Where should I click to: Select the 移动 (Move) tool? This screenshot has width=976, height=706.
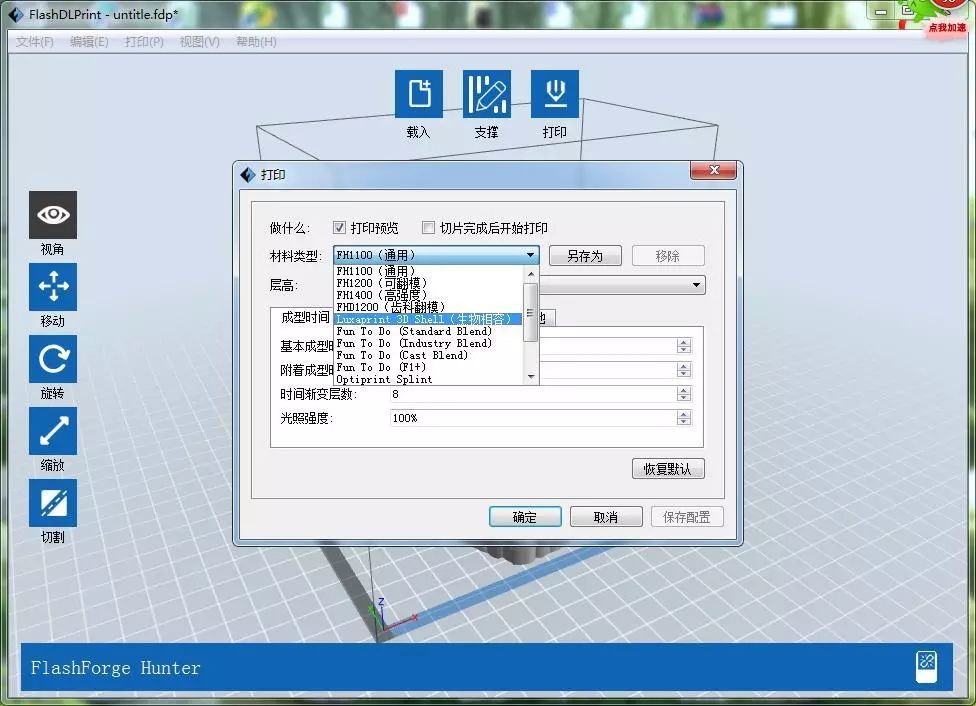pos(53,287)
